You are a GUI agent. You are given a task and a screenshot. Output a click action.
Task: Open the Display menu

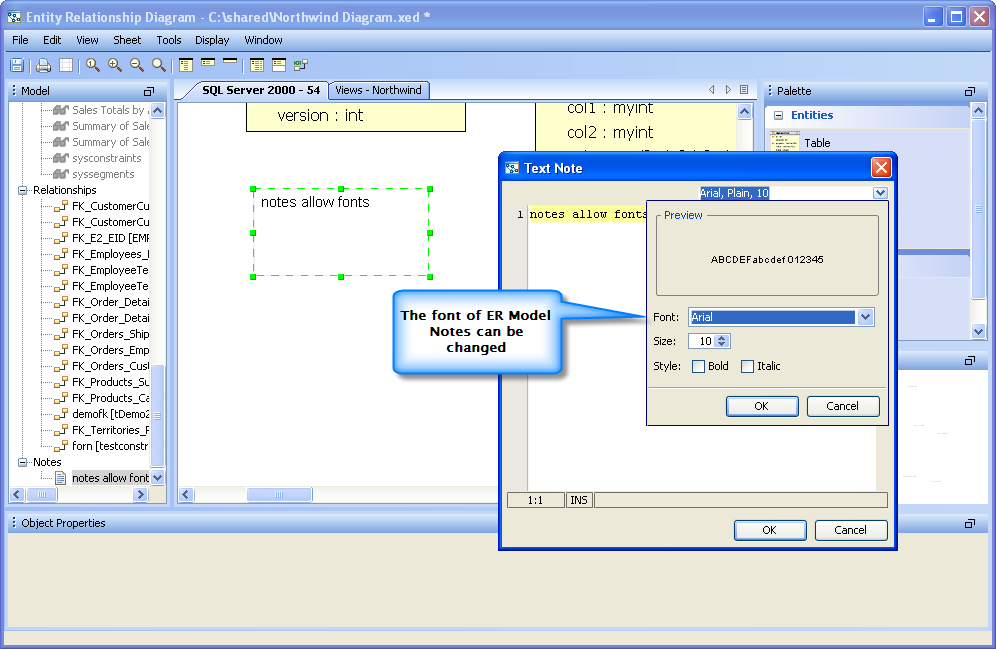coord(212,40)
